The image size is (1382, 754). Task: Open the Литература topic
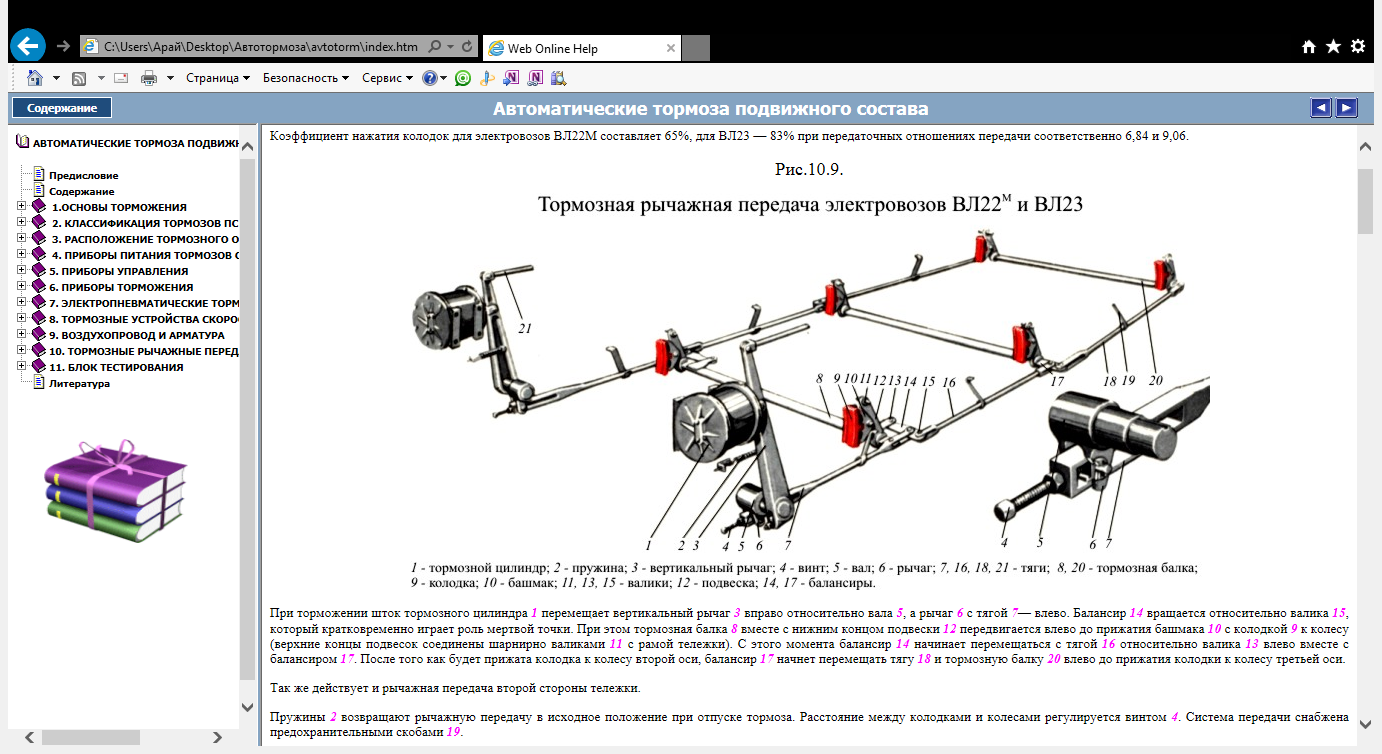pos(80,383)
